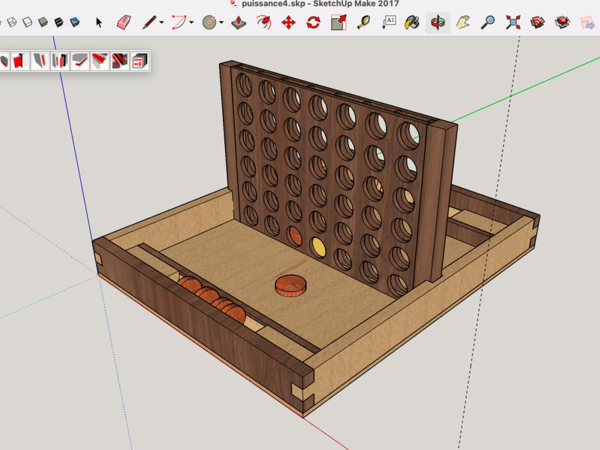Screen dimensions: 600x450
Task: Pick the Tape Measure tool
Action: coord(363,21)
